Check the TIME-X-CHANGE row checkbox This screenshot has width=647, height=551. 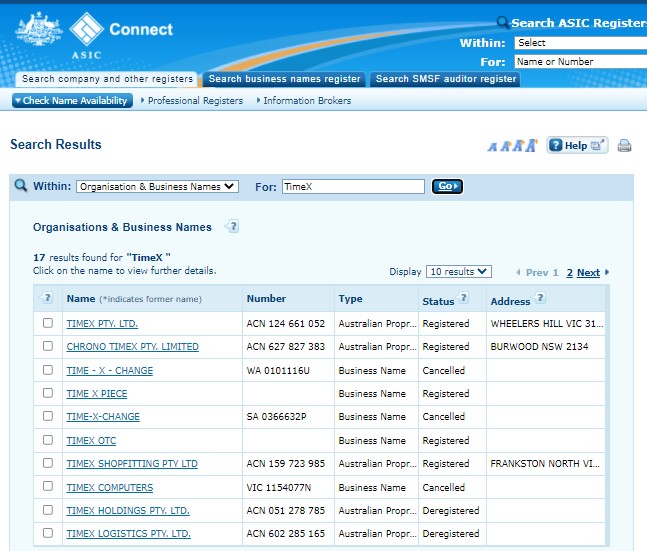click(x=48, y=416)
